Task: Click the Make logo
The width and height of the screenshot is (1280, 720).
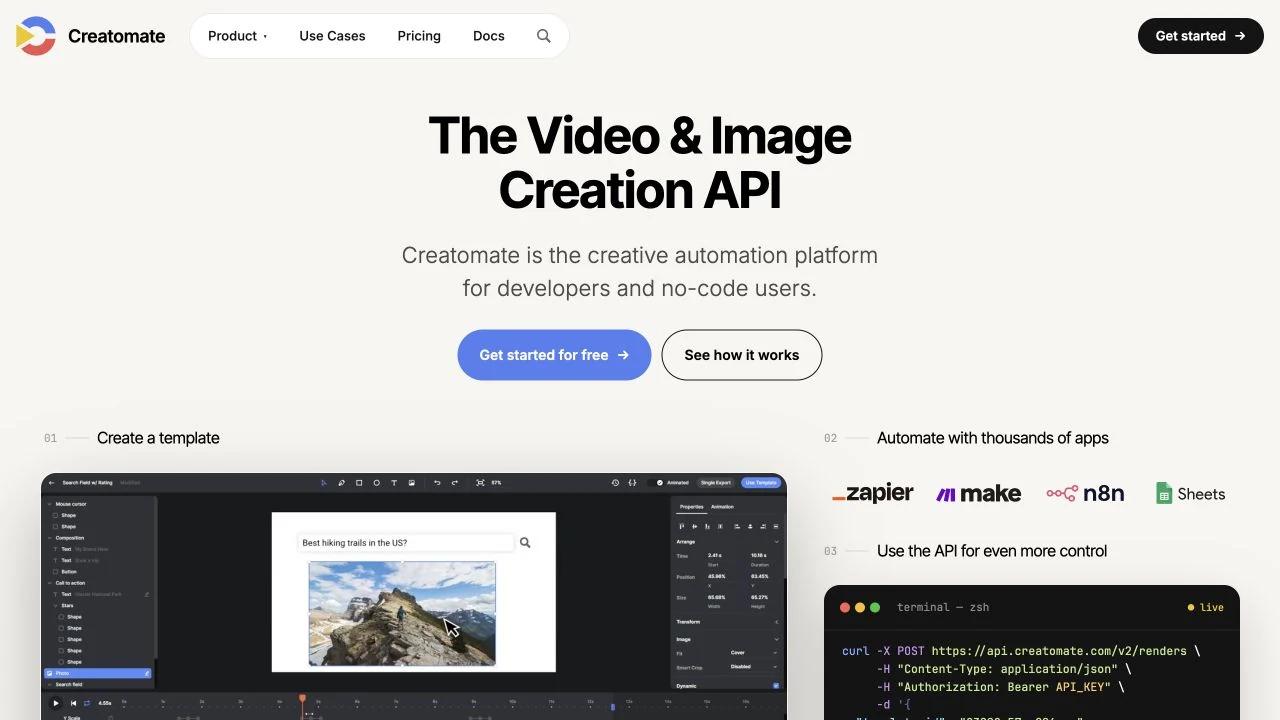Action: 979,494
